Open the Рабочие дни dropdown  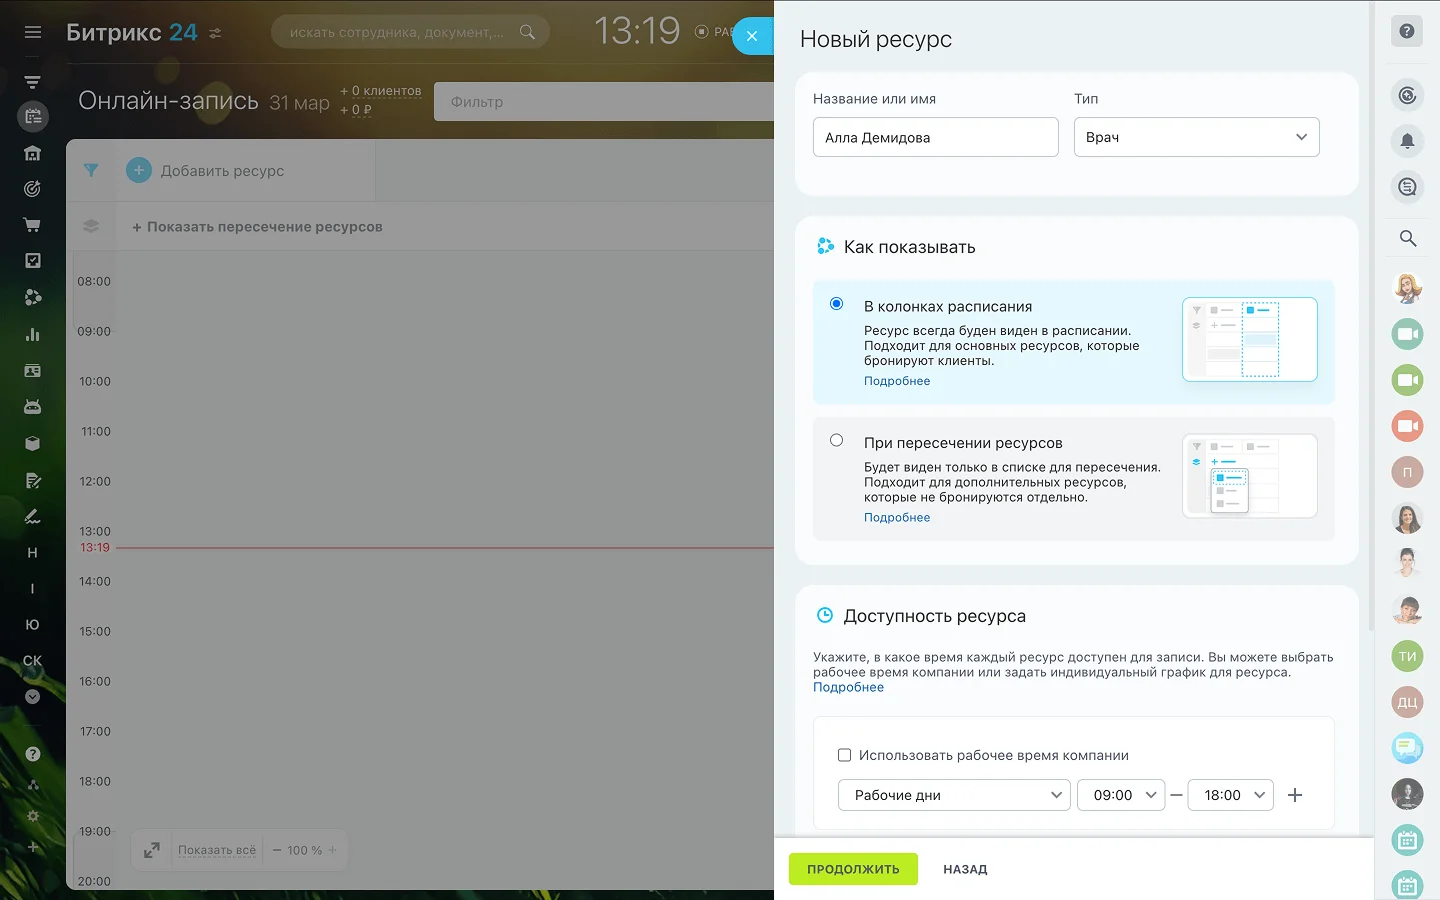coord(954,795)
